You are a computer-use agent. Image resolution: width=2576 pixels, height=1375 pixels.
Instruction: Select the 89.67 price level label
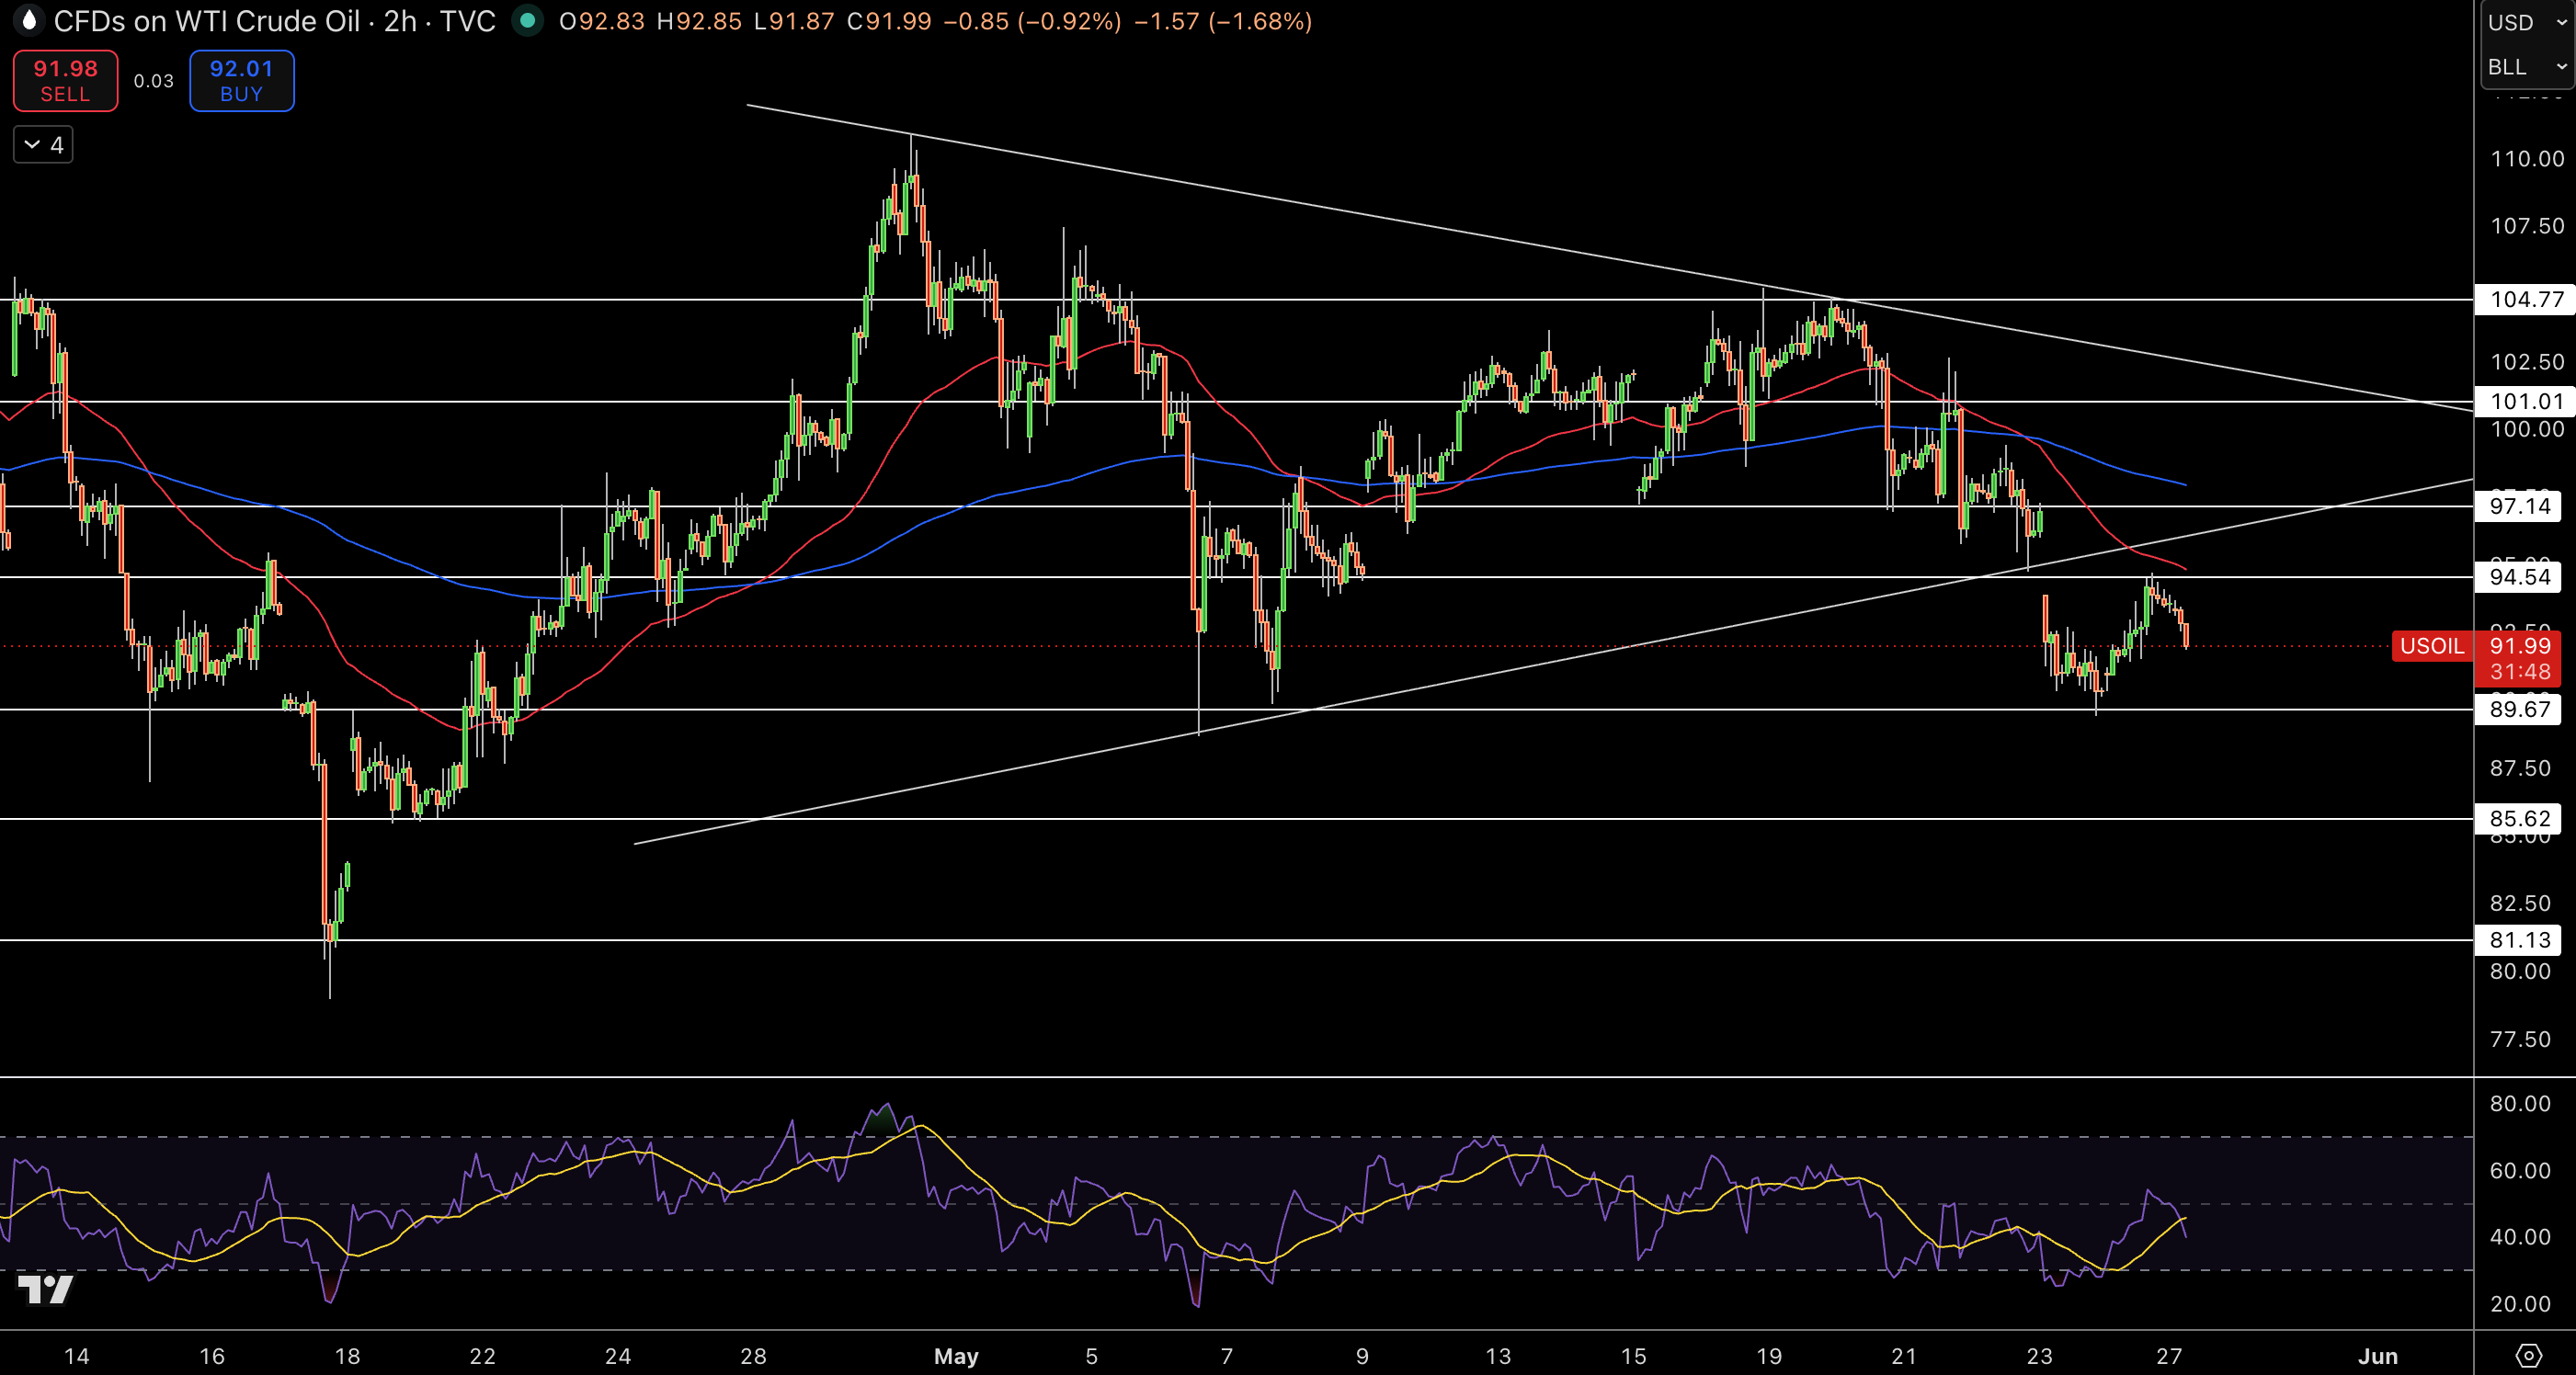(2518, 709)
